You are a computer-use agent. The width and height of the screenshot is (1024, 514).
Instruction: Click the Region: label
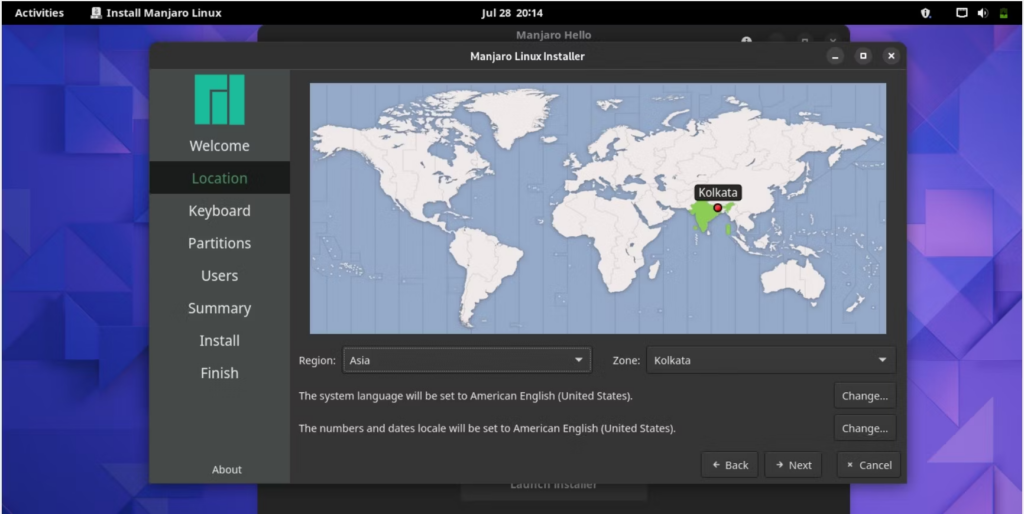[317, 360]
